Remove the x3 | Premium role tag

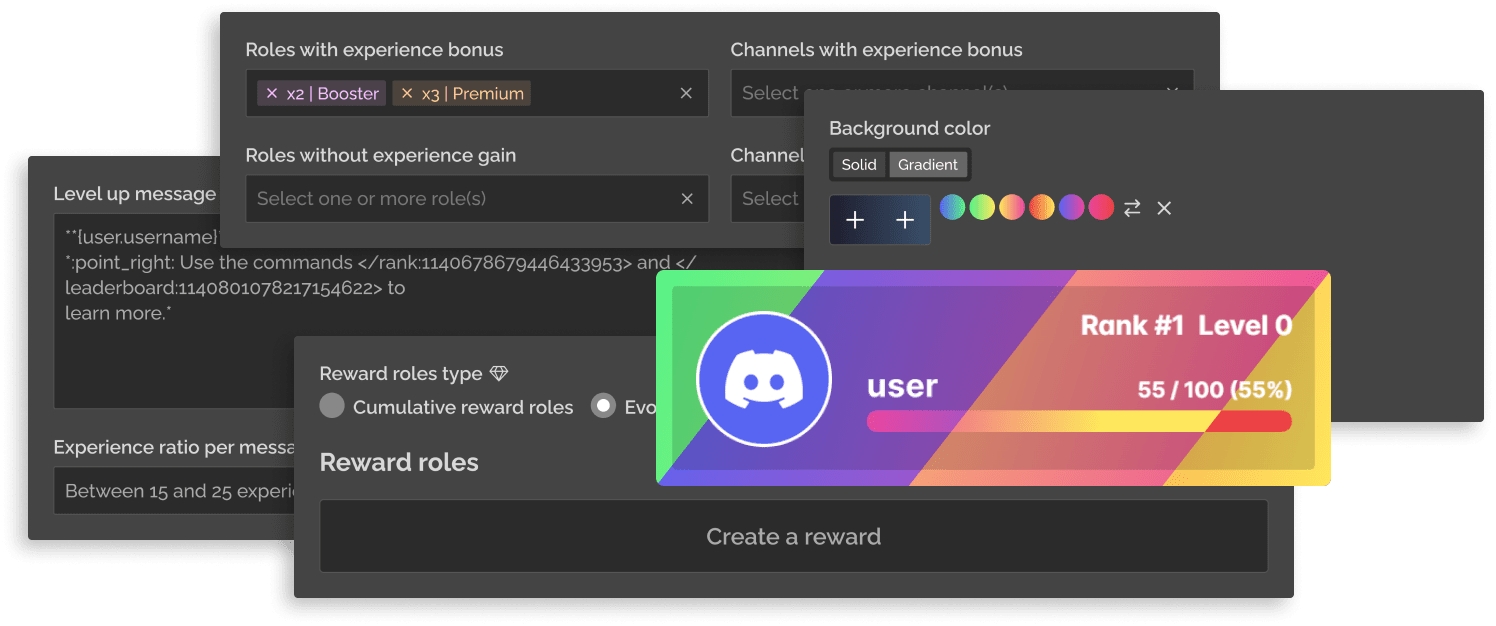point(407,94)
